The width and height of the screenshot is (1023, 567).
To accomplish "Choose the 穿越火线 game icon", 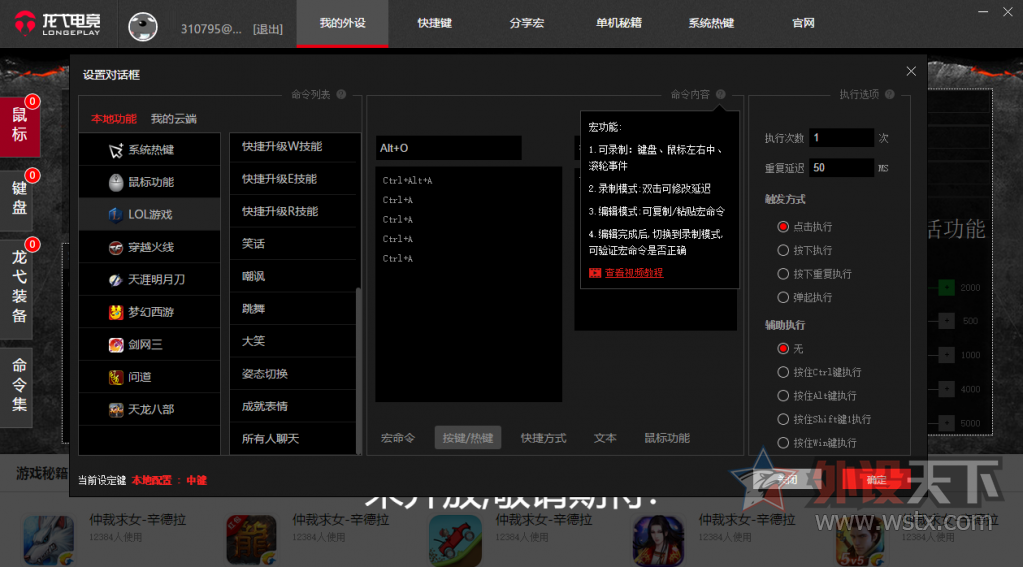I will point(117,247).
